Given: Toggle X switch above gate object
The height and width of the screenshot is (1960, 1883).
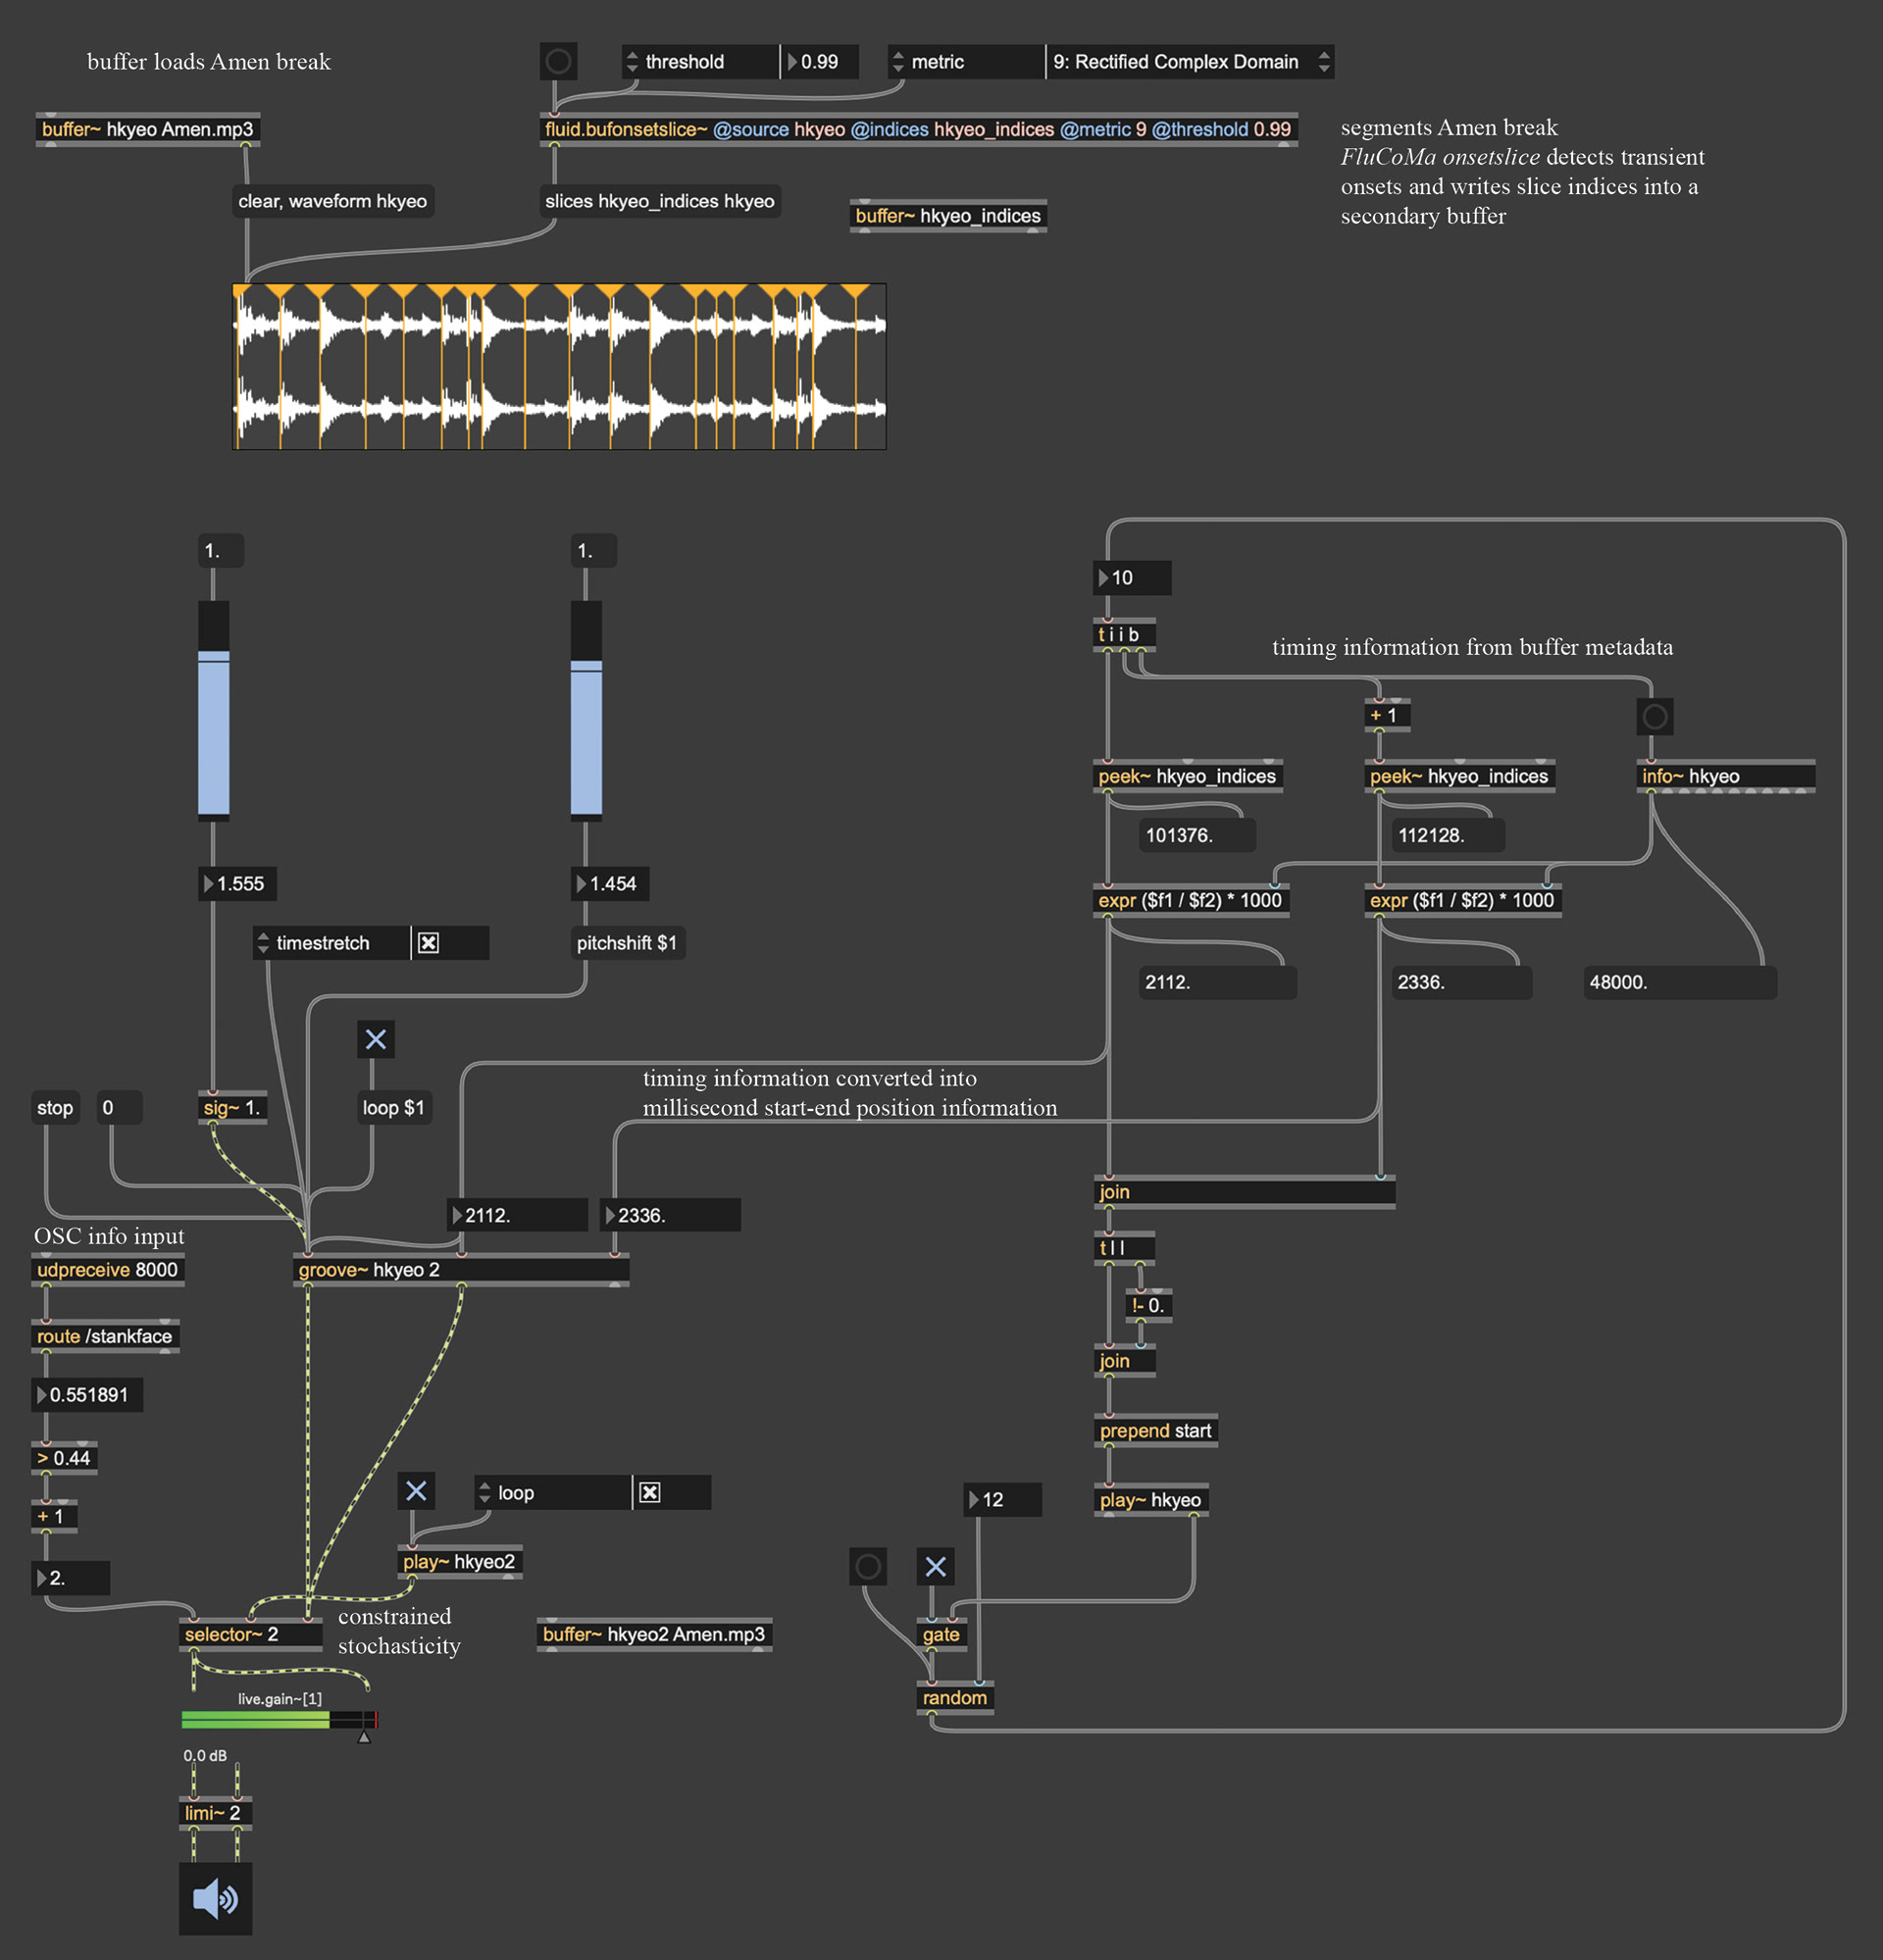Looking at the screenshot, I should 935,1566.
